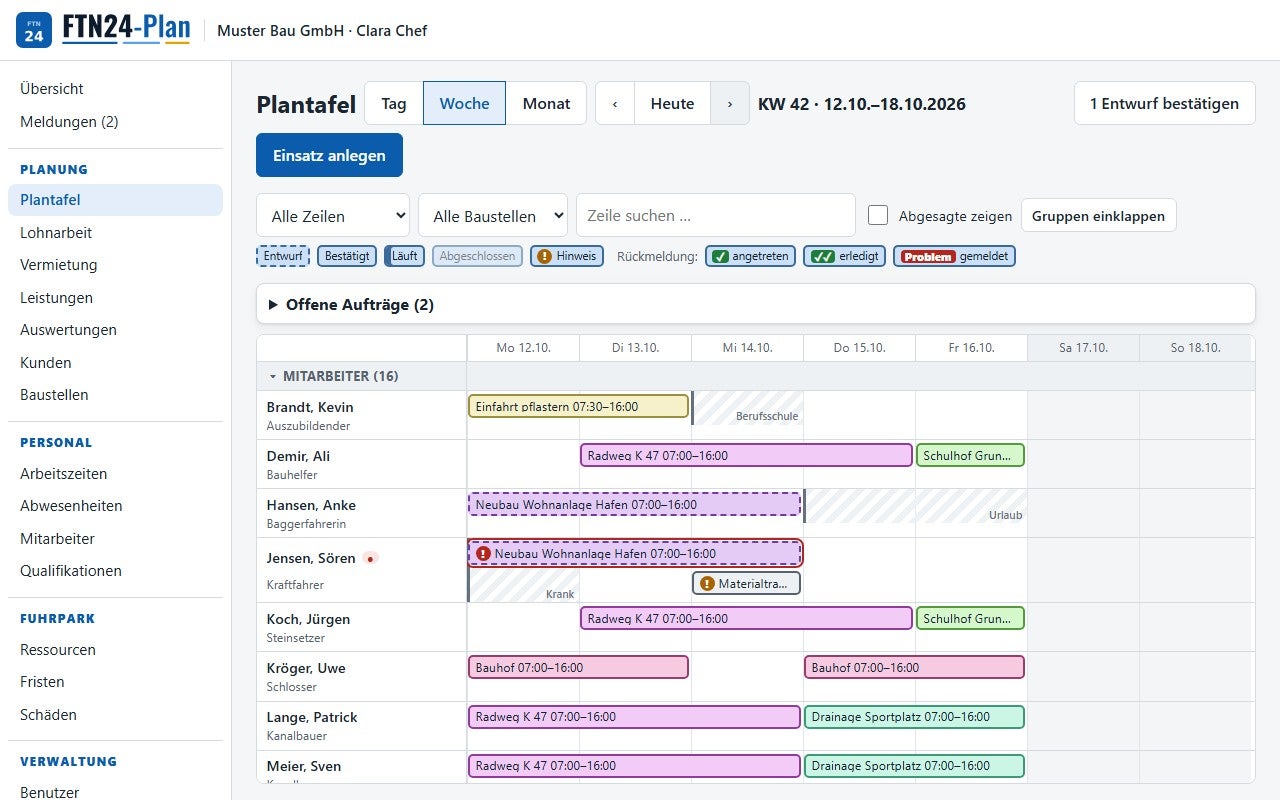Go to the previous week arrow
Screen dimensions: 1280x800
[x=615, y=103]
